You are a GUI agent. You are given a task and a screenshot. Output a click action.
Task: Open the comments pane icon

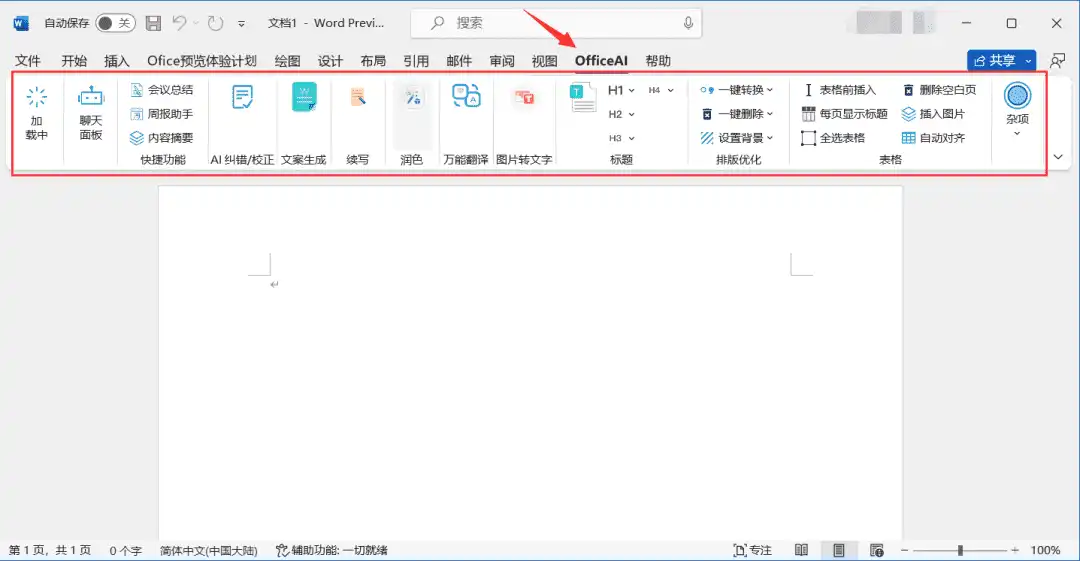[x=1057, y=61]
